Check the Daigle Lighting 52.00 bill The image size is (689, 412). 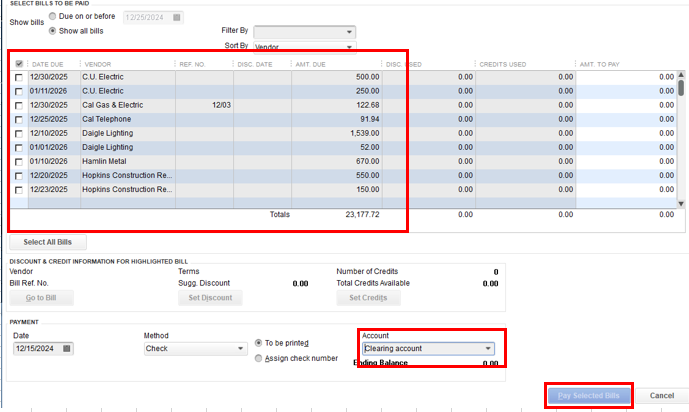click(x=18, y=148)
